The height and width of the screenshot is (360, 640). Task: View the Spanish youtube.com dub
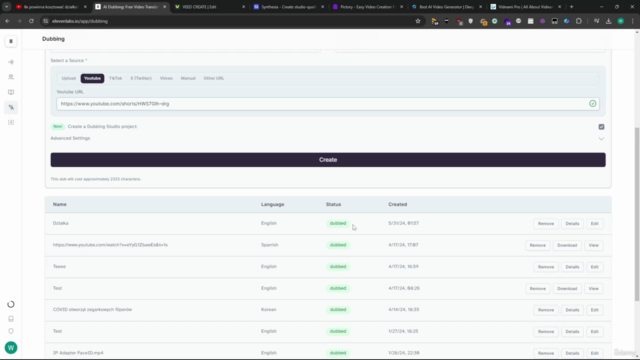593,245
